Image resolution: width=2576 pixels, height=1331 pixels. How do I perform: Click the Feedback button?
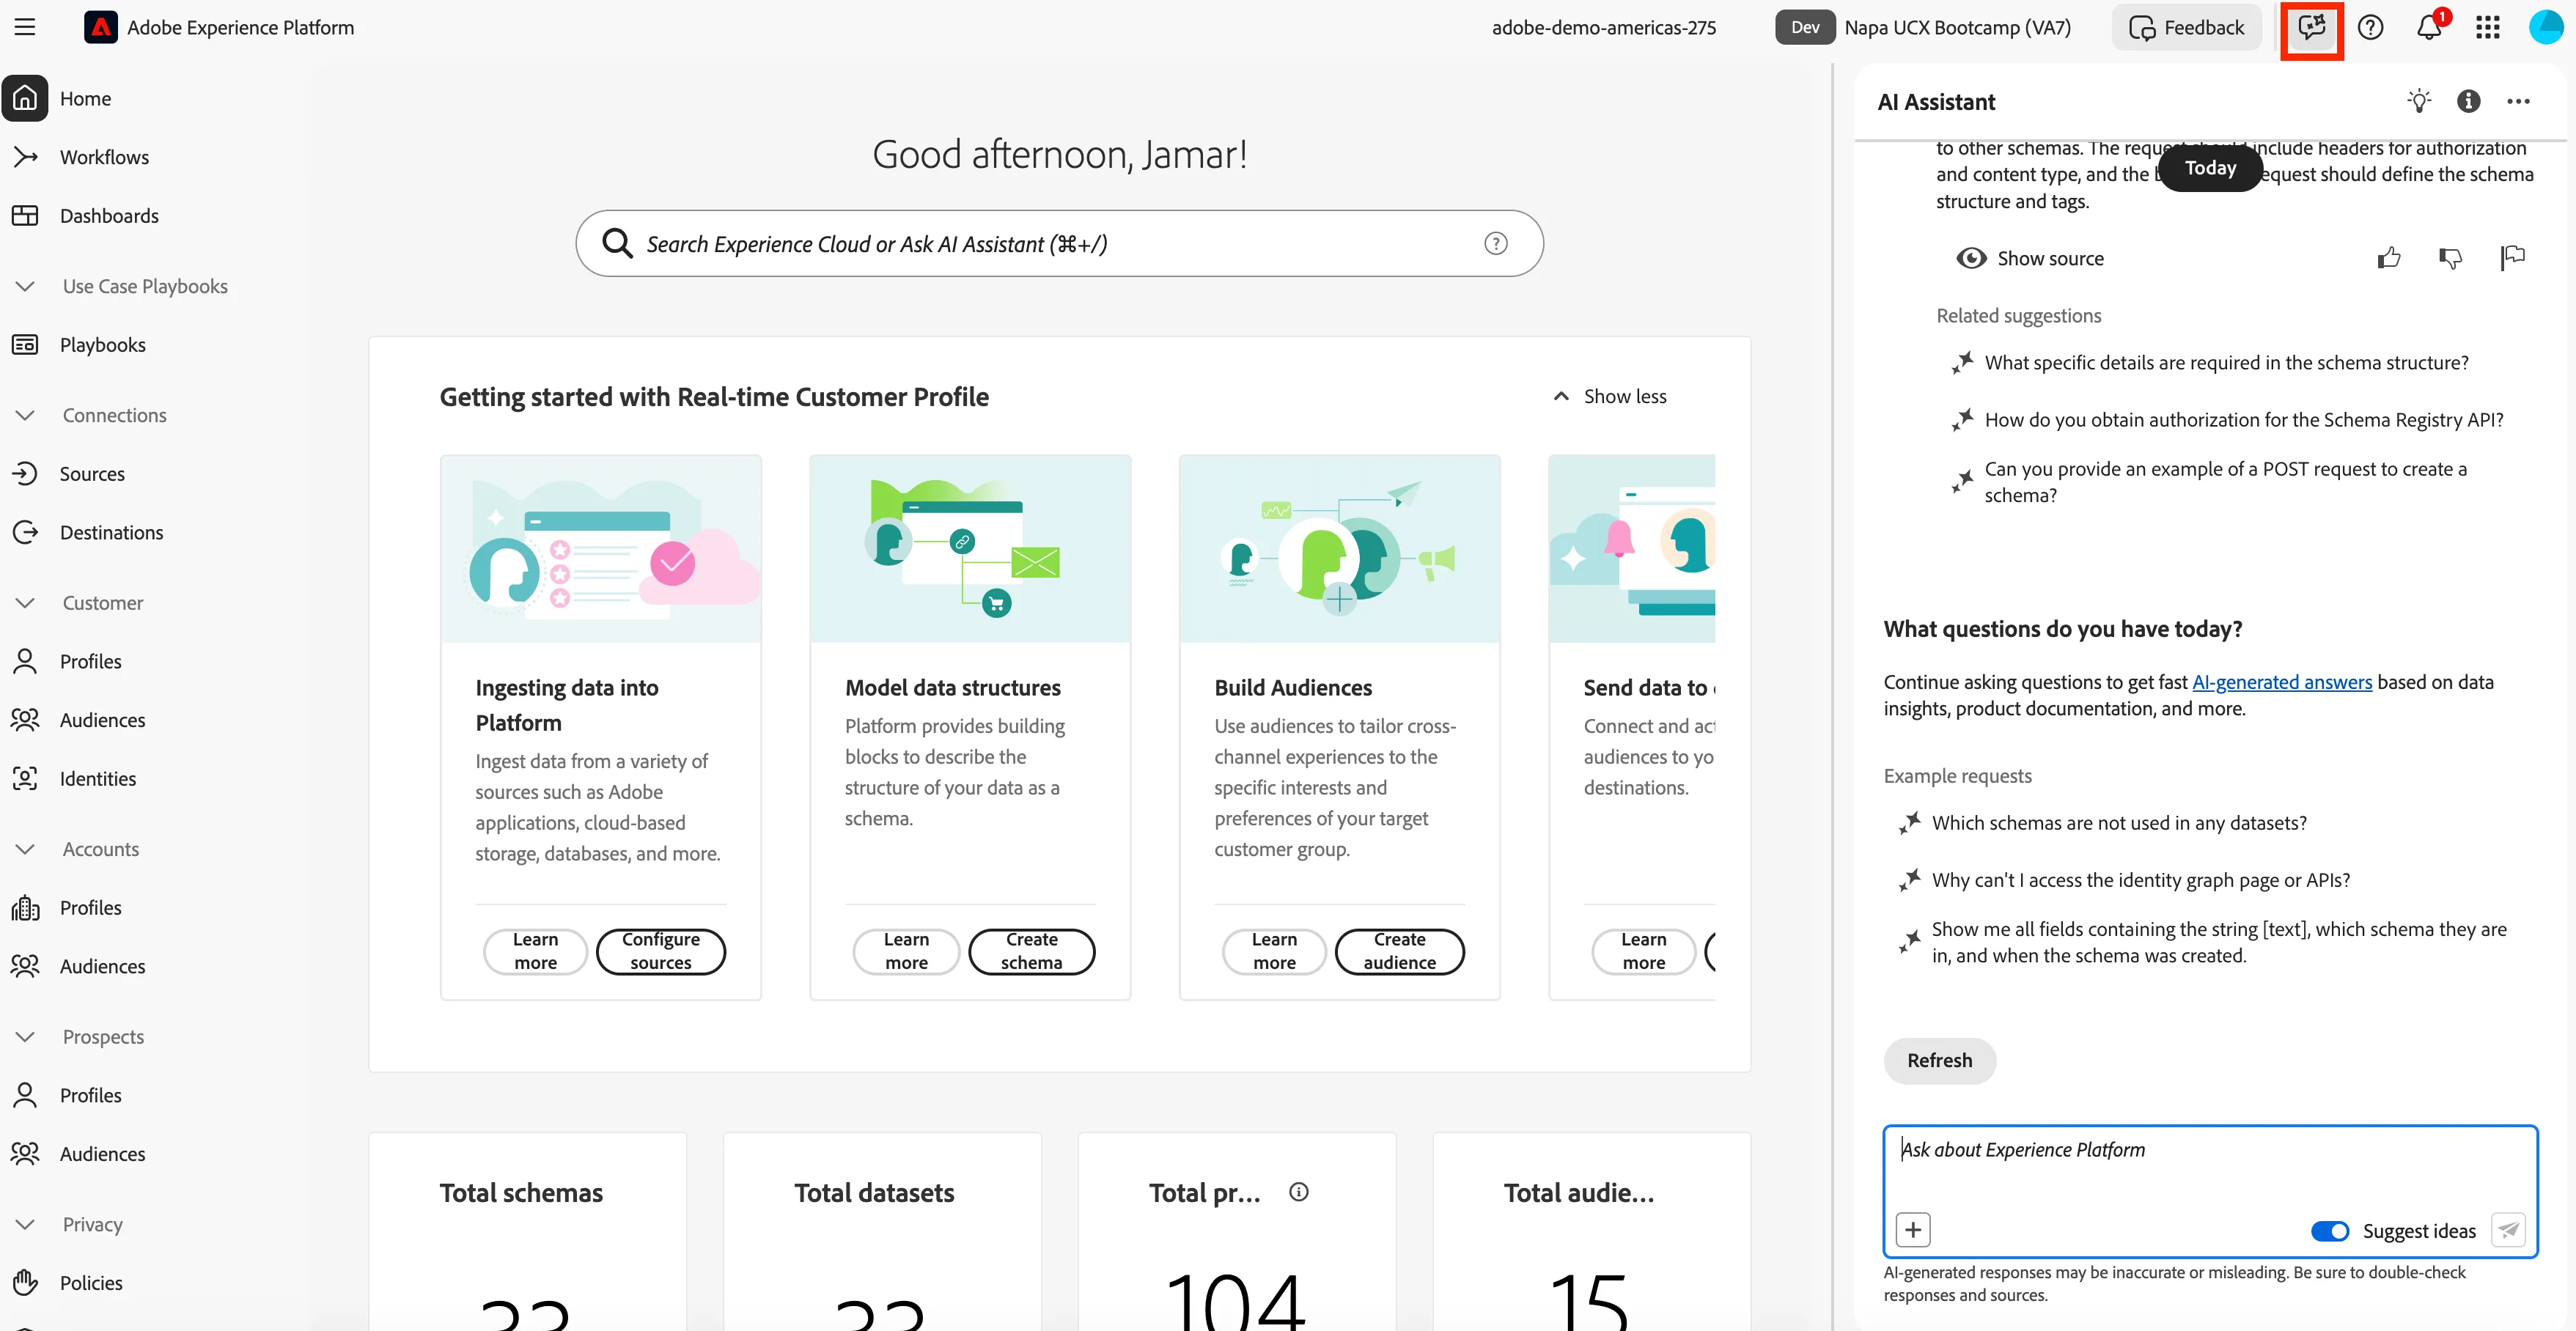click(2186, 28)
